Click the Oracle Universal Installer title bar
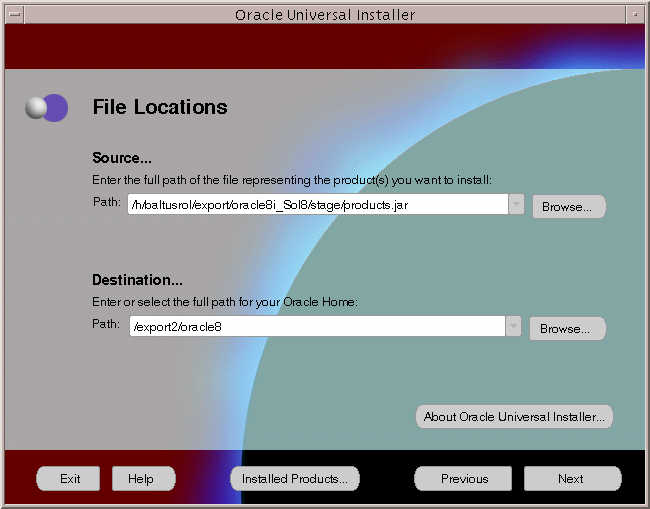Image resolution: width=650 pixels, height=509 pixels. [325, 15]
